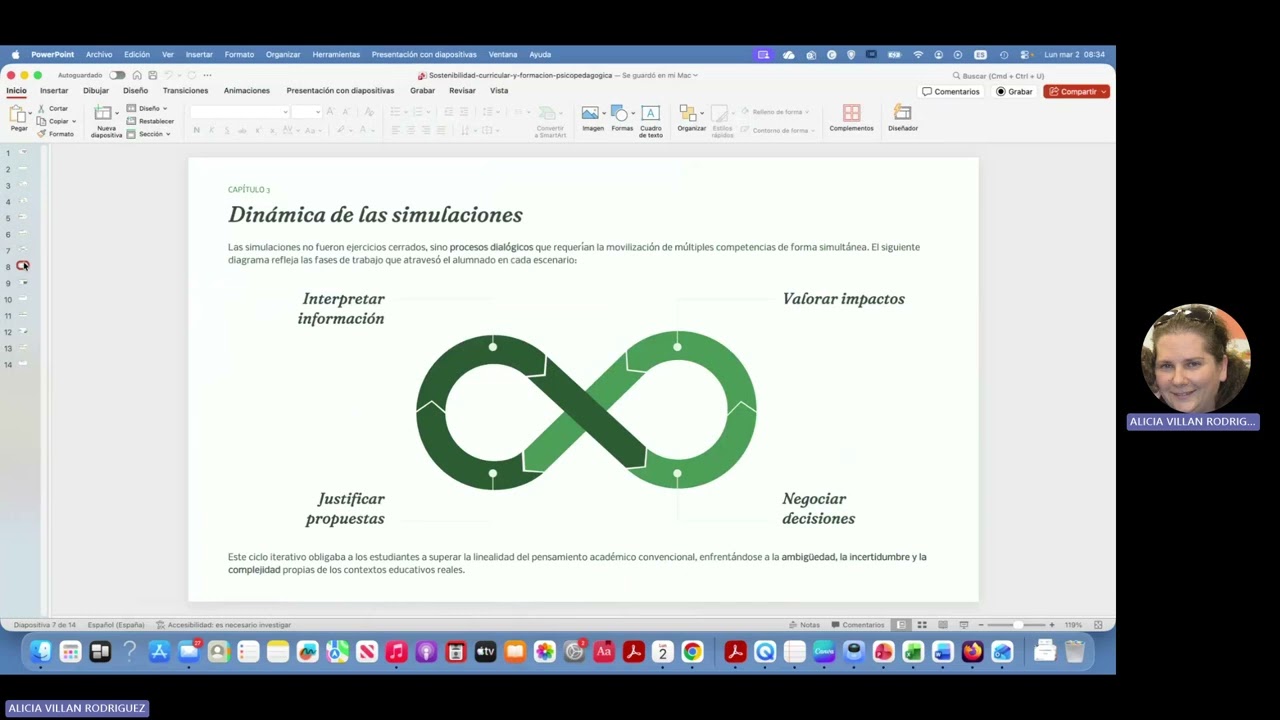The width and height of the screenshot is (1280, 720).
Task: Toggle Notas pane in status bar
Action: click(x=804, y=625)
